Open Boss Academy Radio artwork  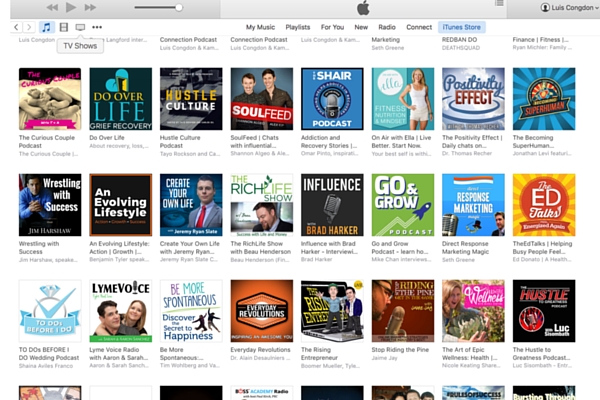click(x=262, y=393)
